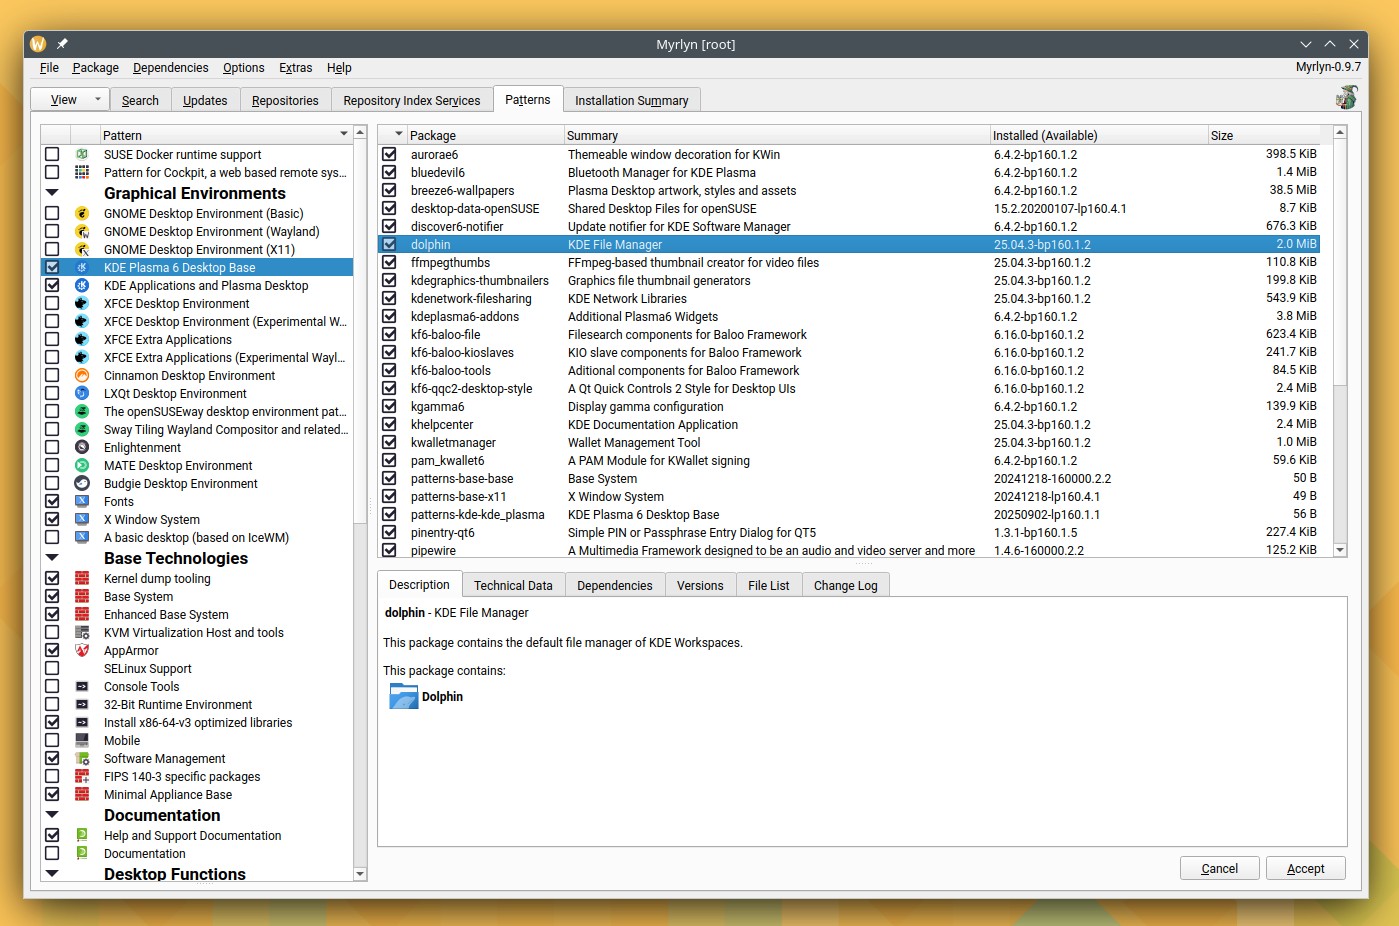Screen dimensions: 1399x926
Task: Uncheck the dolphin package checkbox
Action: (x=390, y=245)
